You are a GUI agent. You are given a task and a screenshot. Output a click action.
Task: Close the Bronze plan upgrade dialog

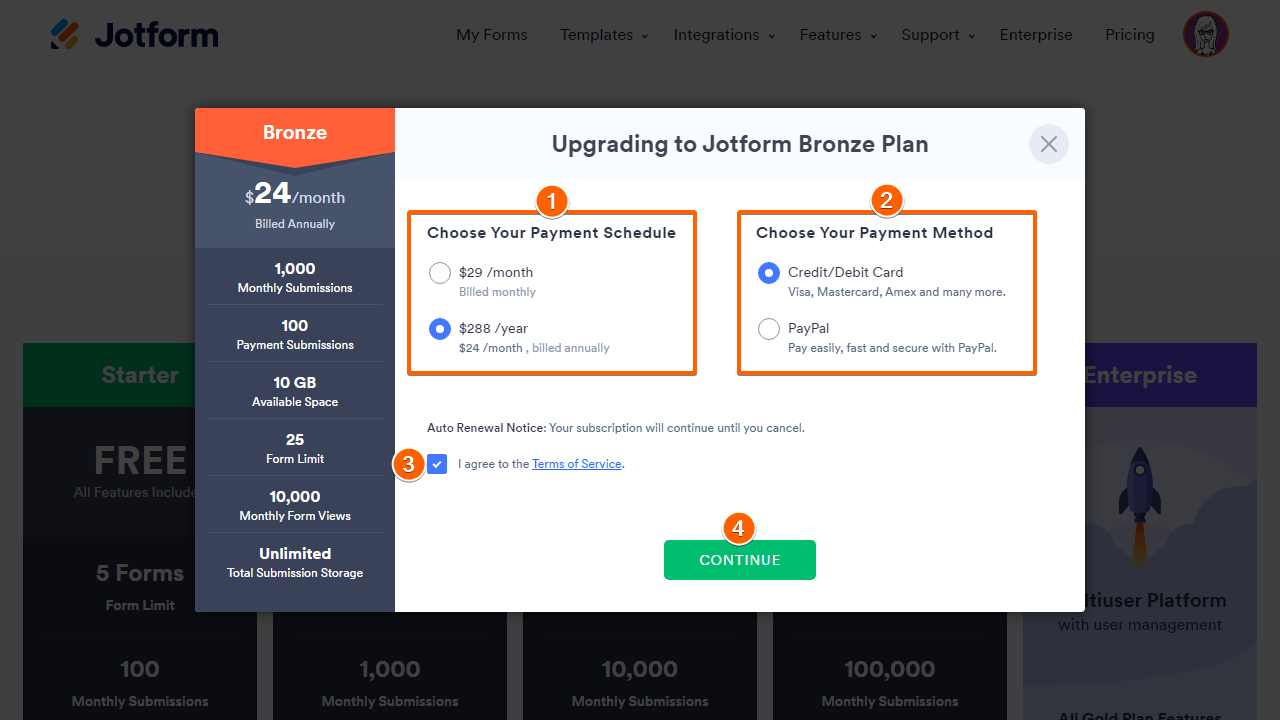pyautogui.click(x=1048, y=144)
